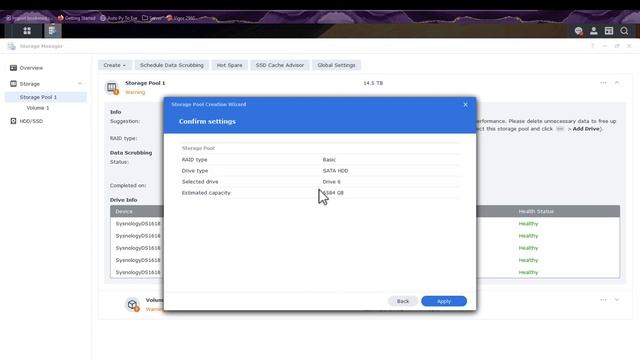
Task: Select the Storage Manager taskbar icon
Action: (x=52, y=31)
